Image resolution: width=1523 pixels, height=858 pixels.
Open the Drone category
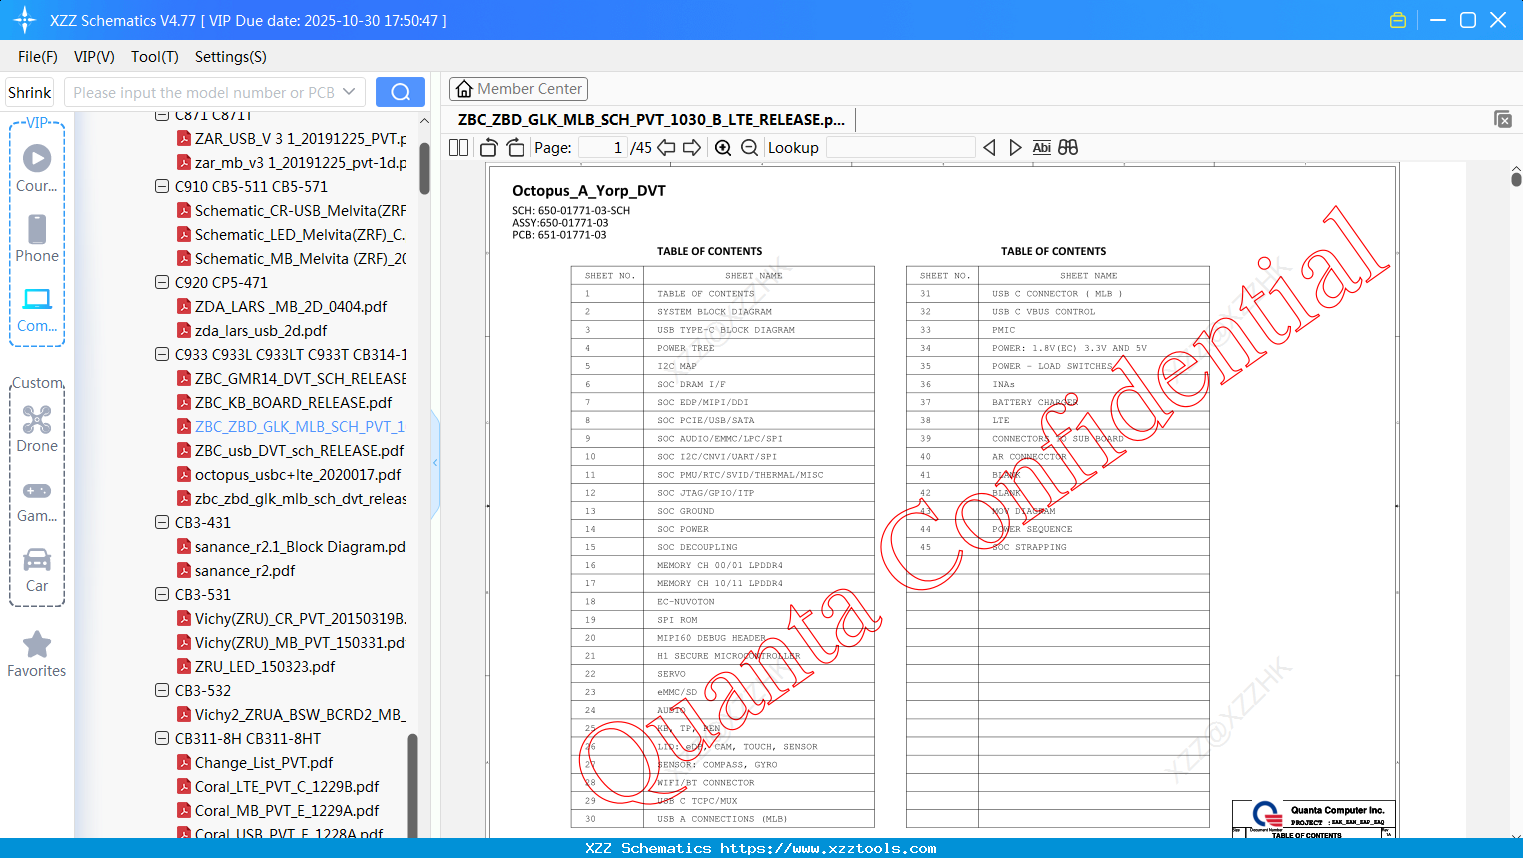tap(37, 429)
